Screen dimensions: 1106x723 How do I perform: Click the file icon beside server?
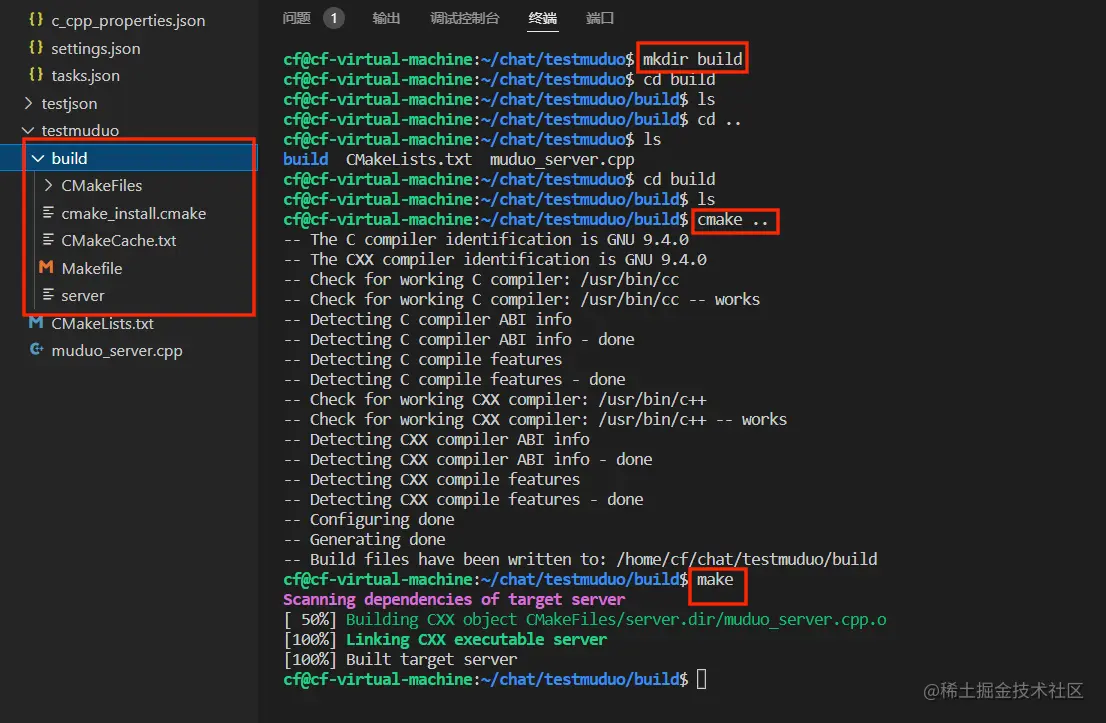click(48, 295)
